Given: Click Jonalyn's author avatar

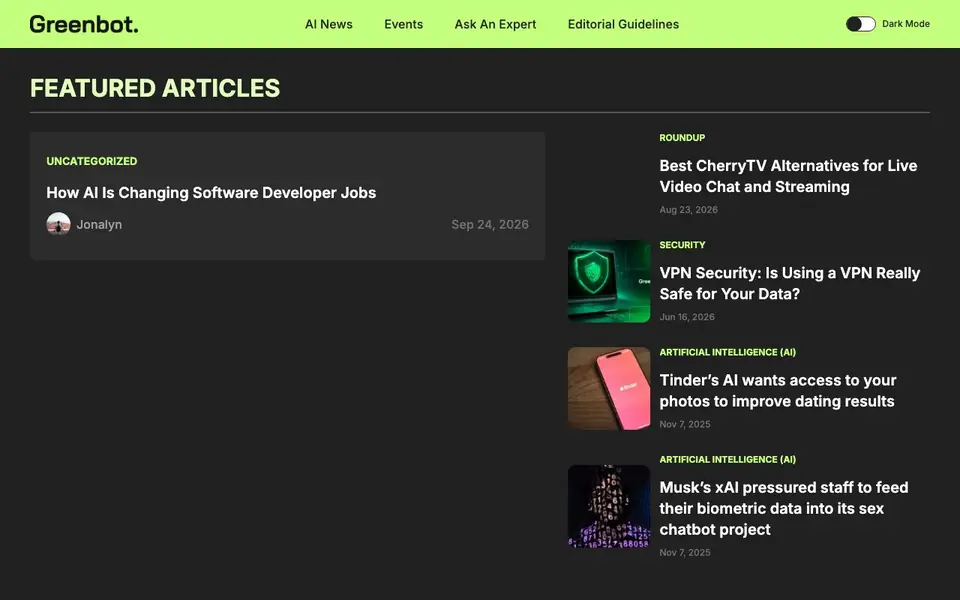Looking at the screenshot, I should coord(58,224).
